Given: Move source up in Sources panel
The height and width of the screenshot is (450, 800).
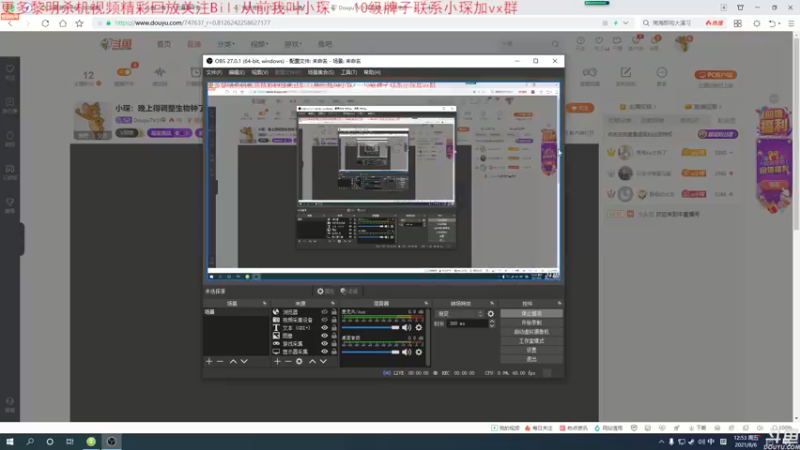Looking at the screenshot, I should pos(312,361).
